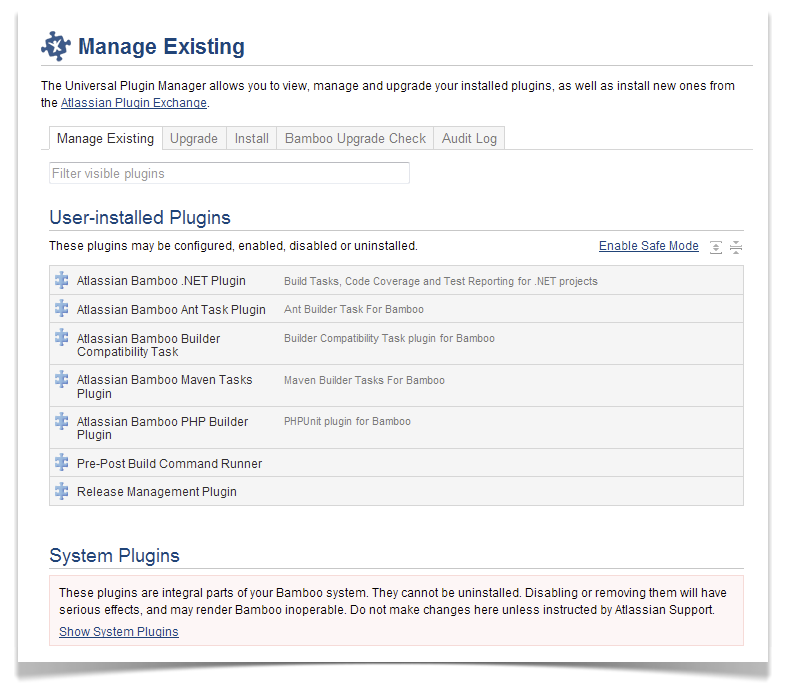Click the Ant Task Plugin puzzle icon
This screenshot has width=785, height=688.
62,309
